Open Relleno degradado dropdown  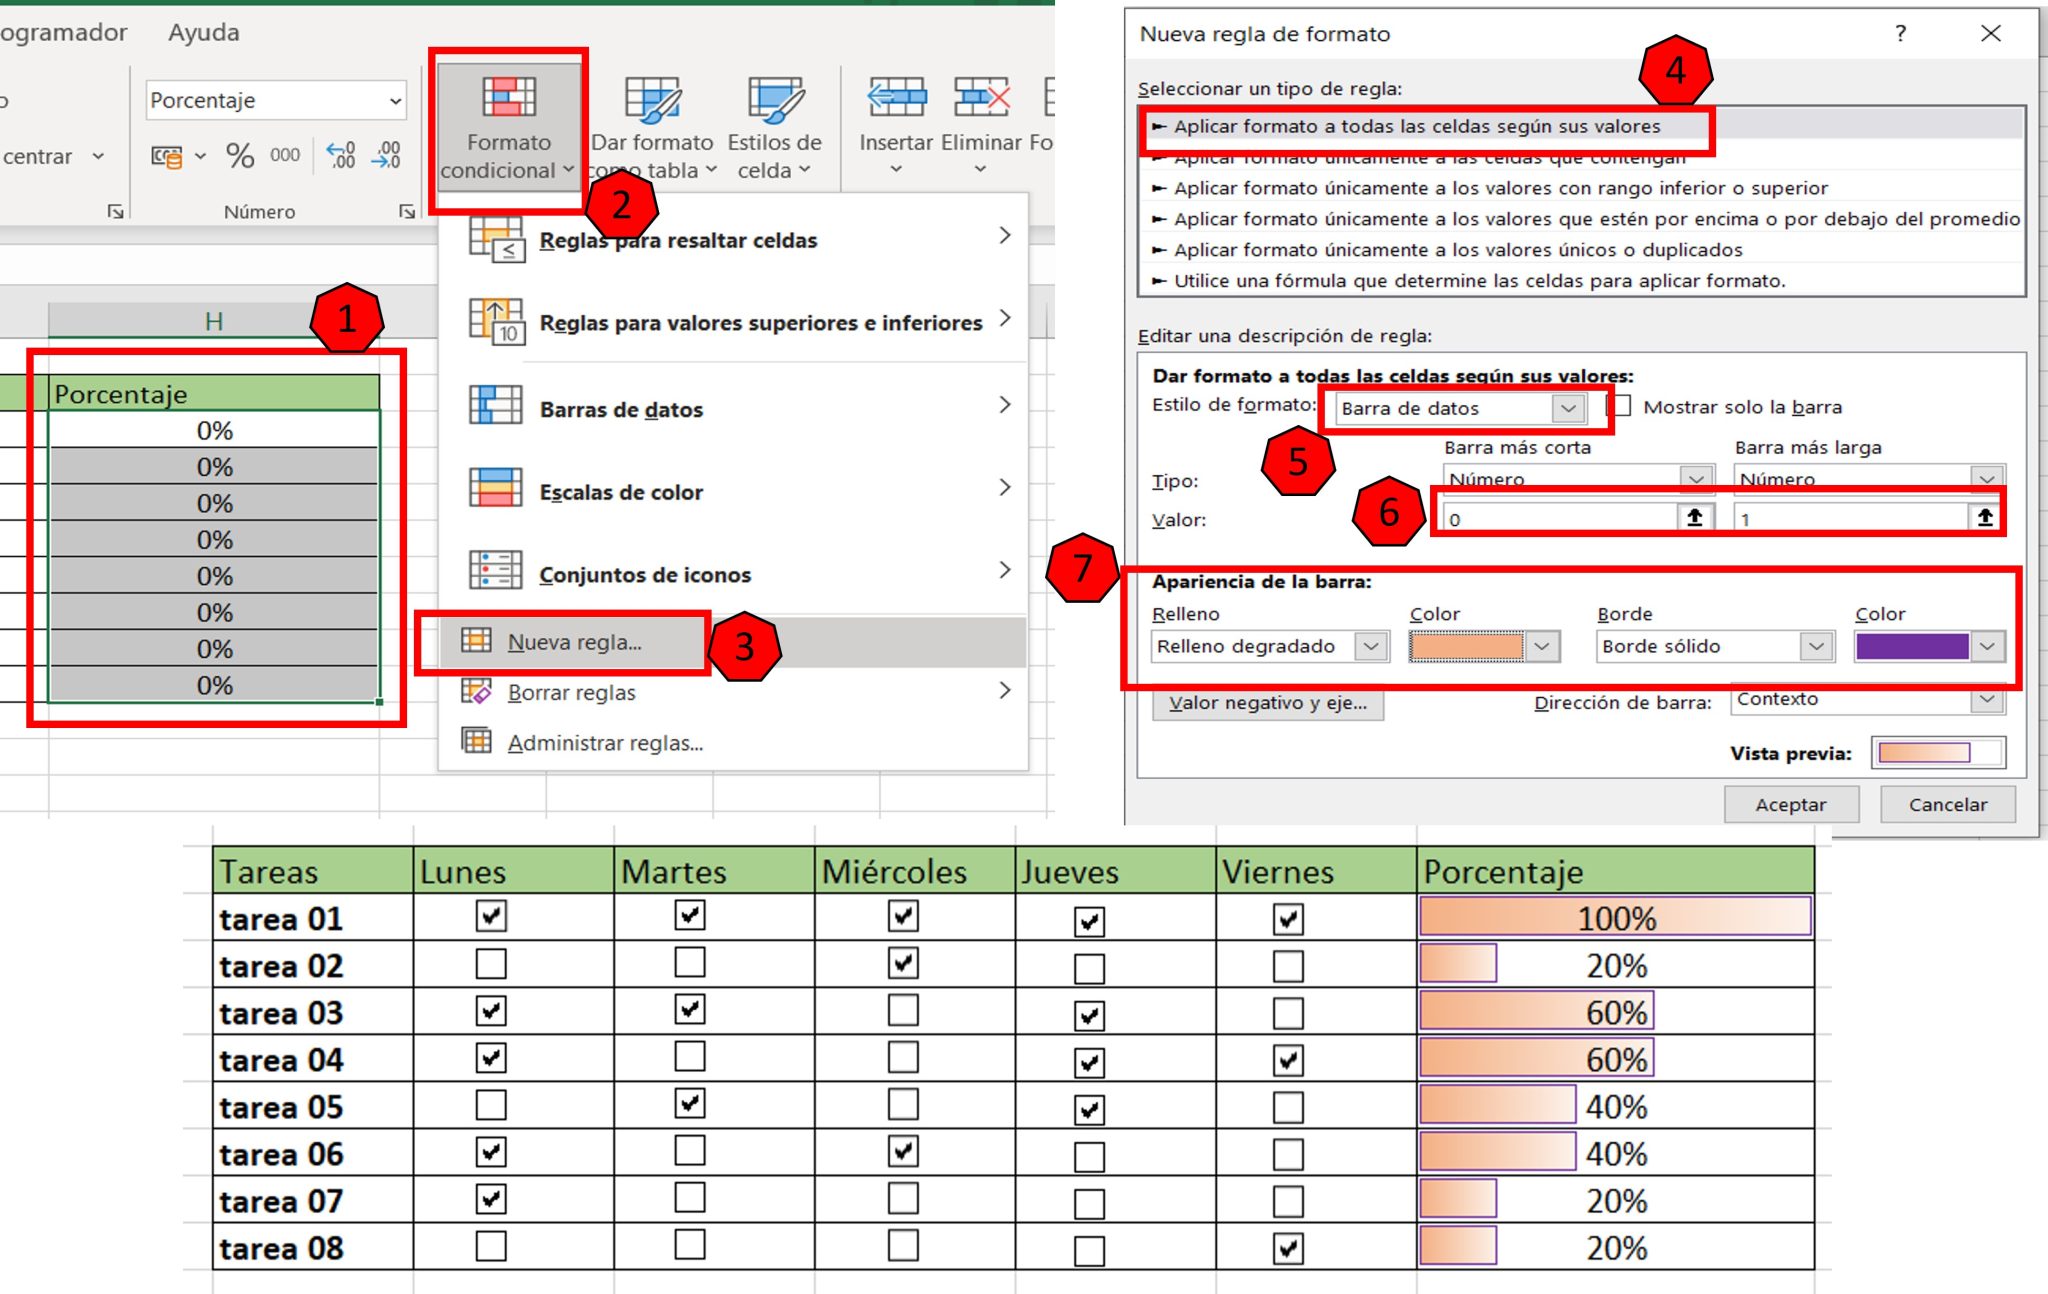pyautogui.click(x=1372, y=646)
